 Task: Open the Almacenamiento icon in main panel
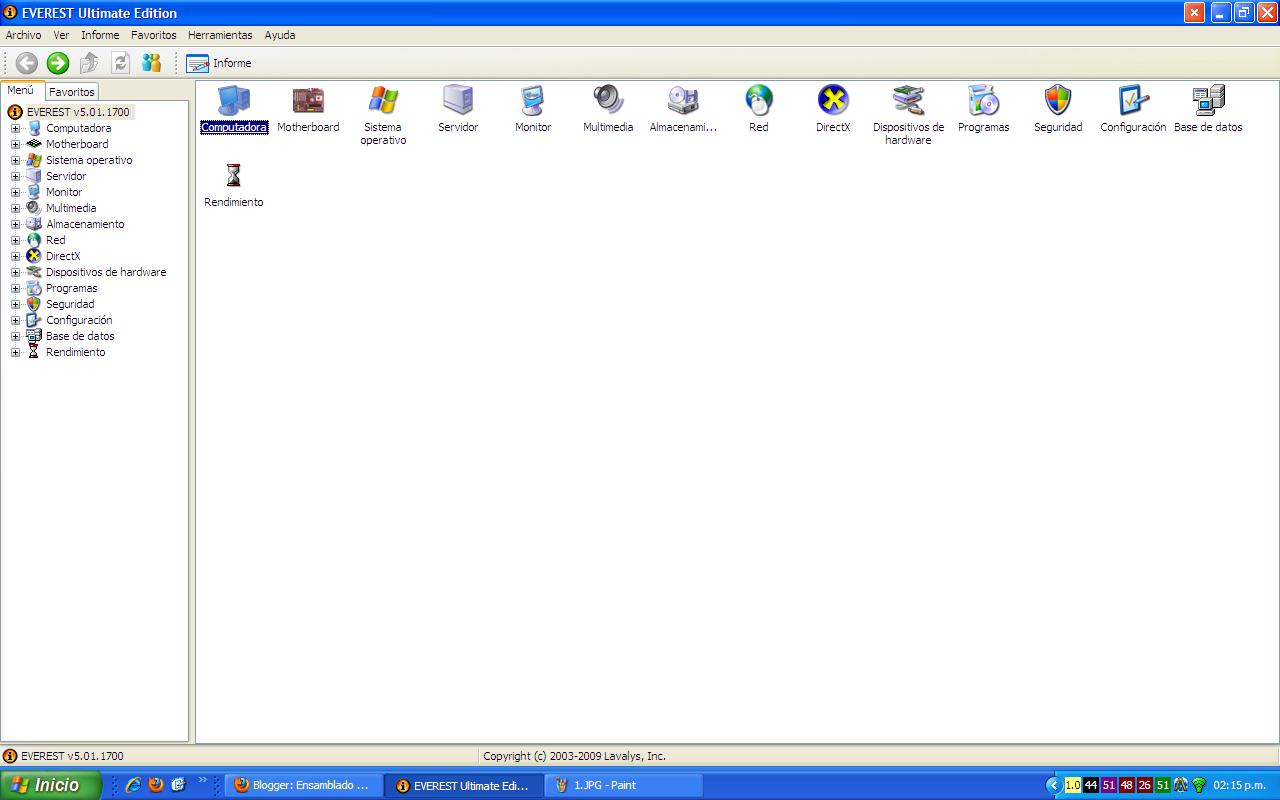click(x=683, y=101)
